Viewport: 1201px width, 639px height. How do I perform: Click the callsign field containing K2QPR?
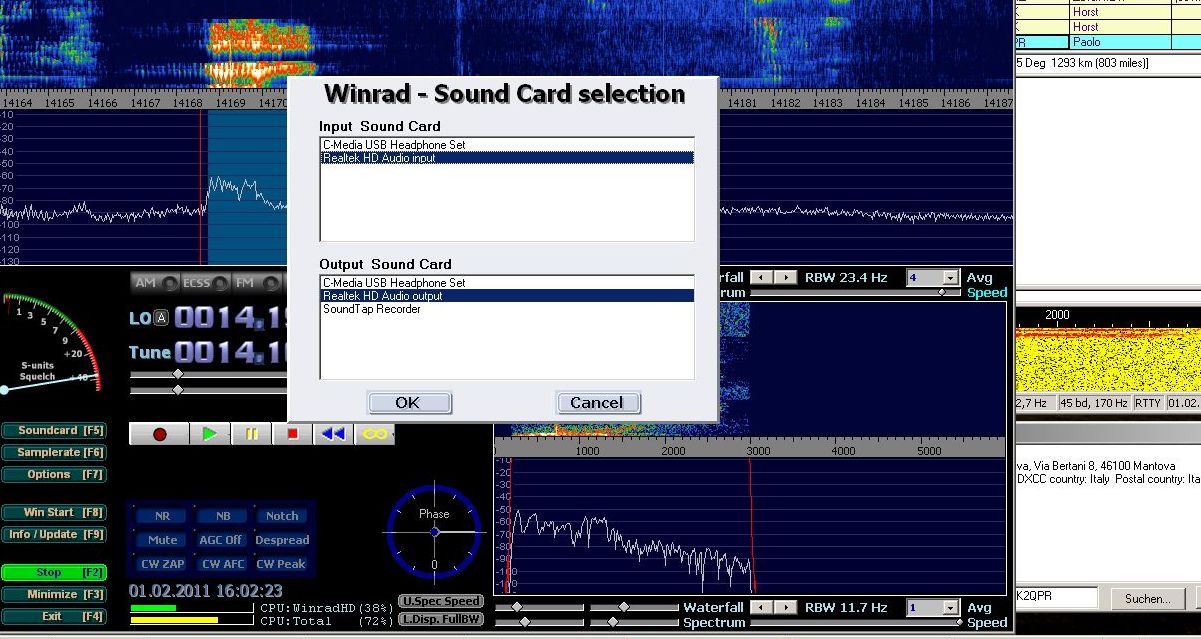click(1060, 597)
